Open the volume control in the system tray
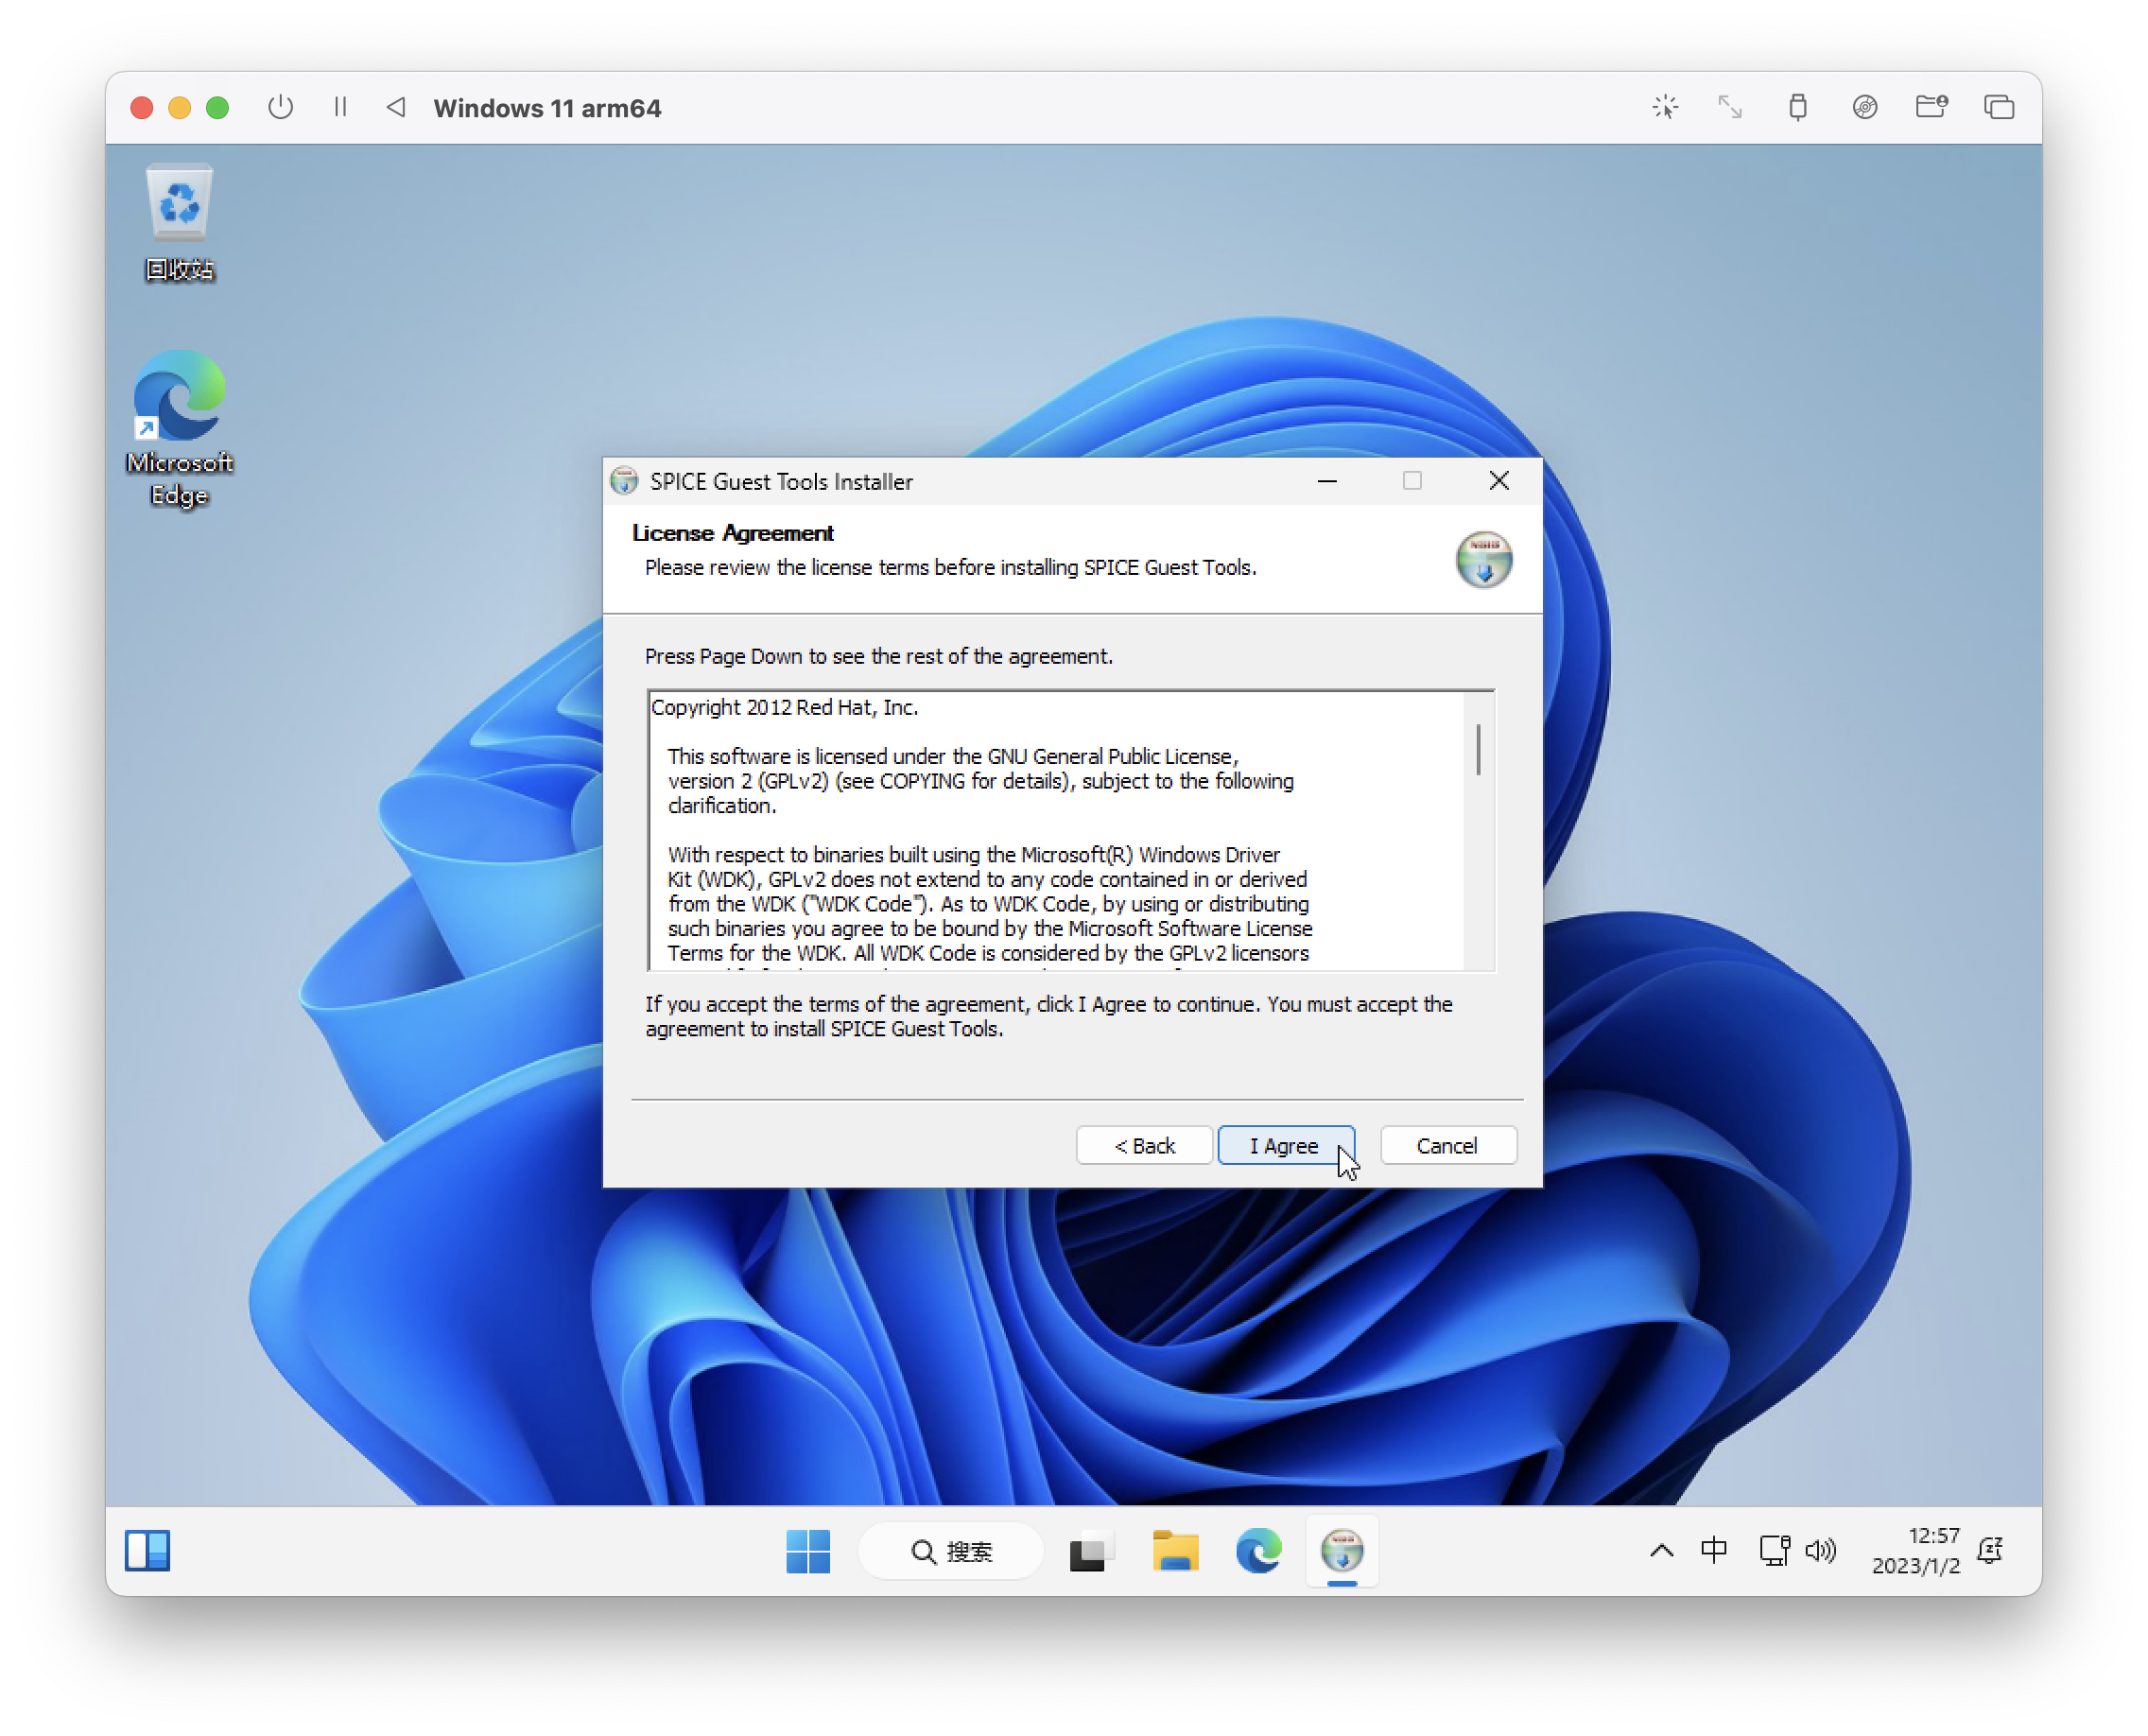2148x1736 pixels. tap(1822, 1551)
